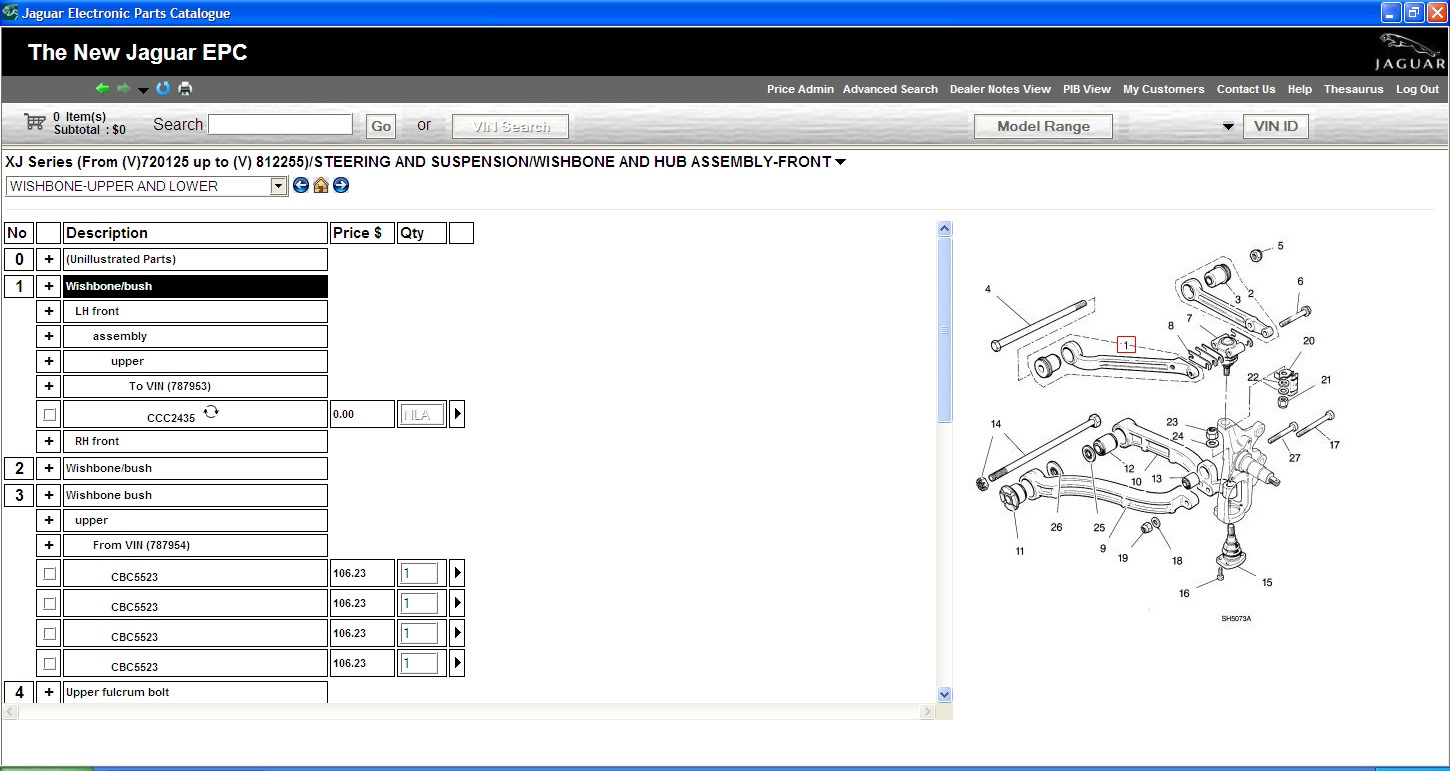Open My Customers

(x=1164, y=89)
